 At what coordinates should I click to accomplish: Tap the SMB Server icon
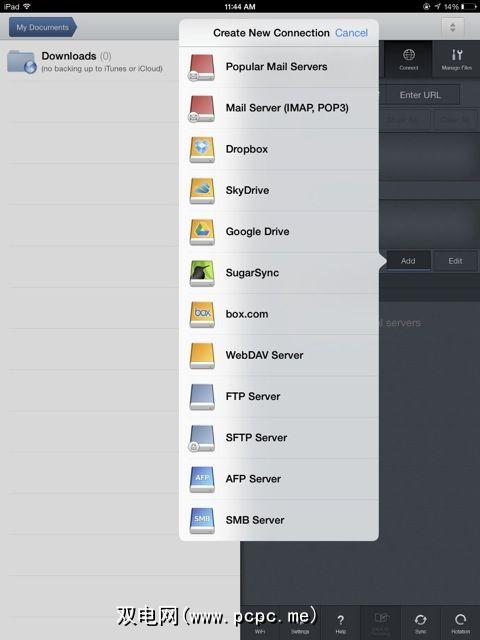point(202,520)
